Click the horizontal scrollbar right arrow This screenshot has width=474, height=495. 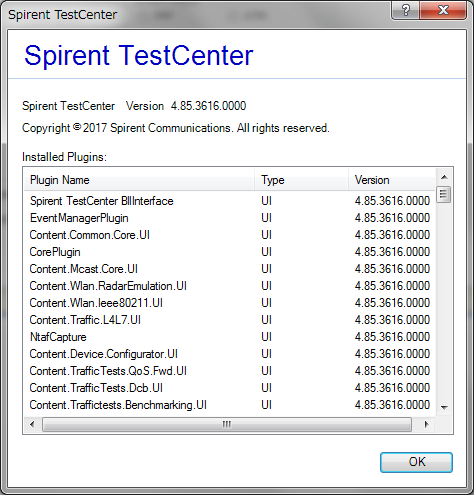click(x=426, y=424)
